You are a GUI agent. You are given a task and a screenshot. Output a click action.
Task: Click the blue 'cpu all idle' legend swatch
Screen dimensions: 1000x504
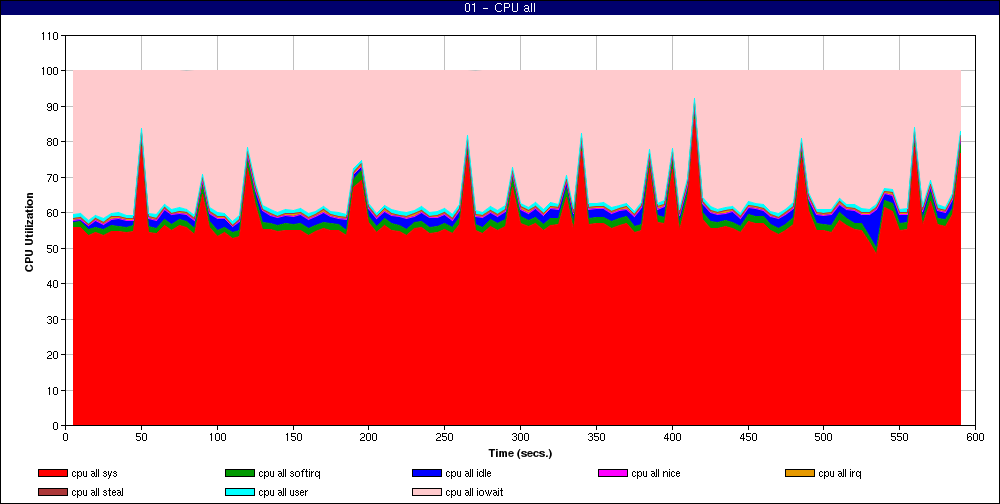427,473
